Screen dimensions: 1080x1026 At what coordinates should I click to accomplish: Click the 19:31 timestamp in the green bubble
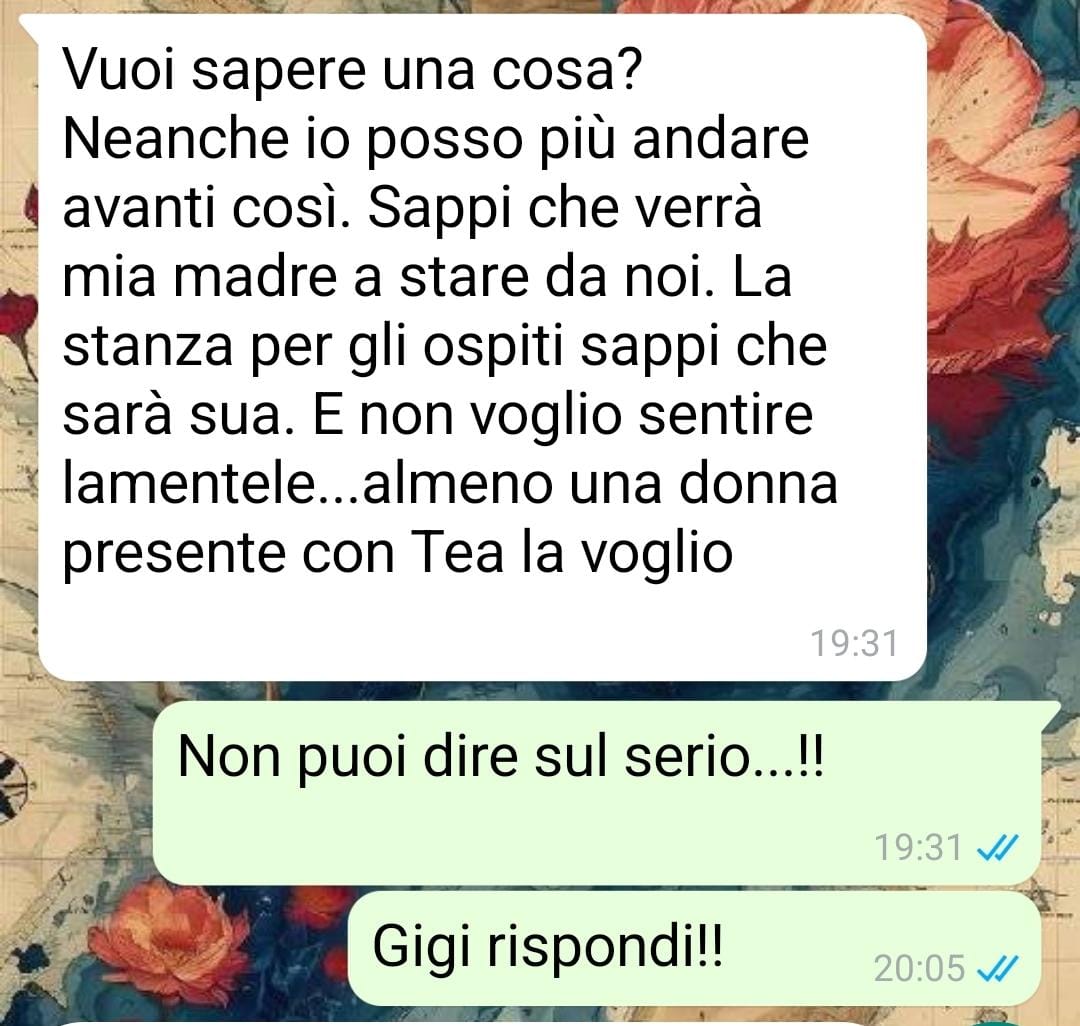point(918,848)
